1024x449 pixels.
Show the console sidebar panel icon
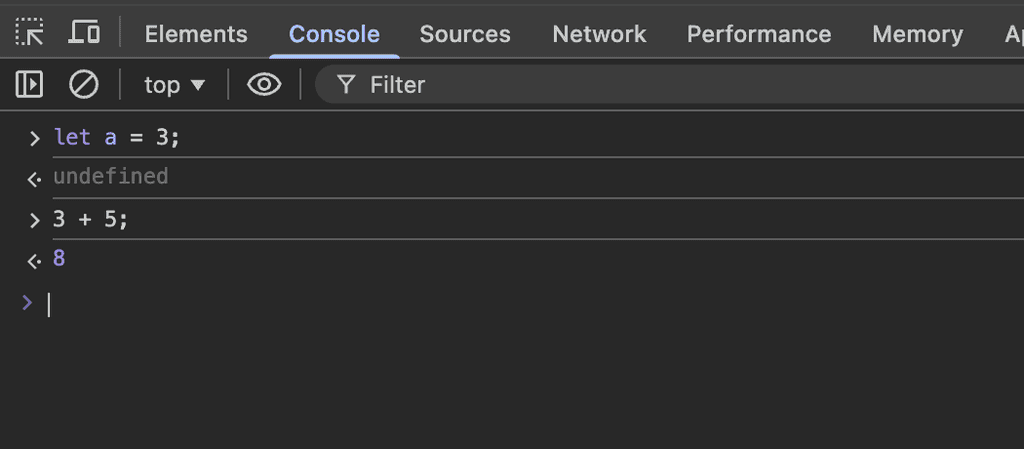[30, 85]
